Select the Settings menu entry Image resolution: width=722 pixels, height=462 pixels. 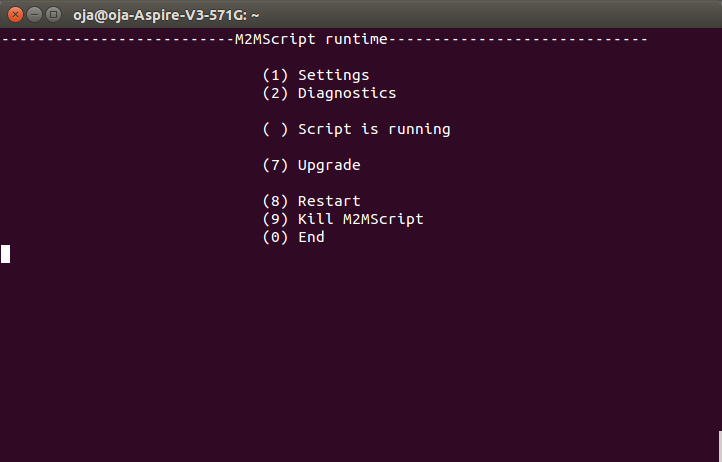pos(333,75)
